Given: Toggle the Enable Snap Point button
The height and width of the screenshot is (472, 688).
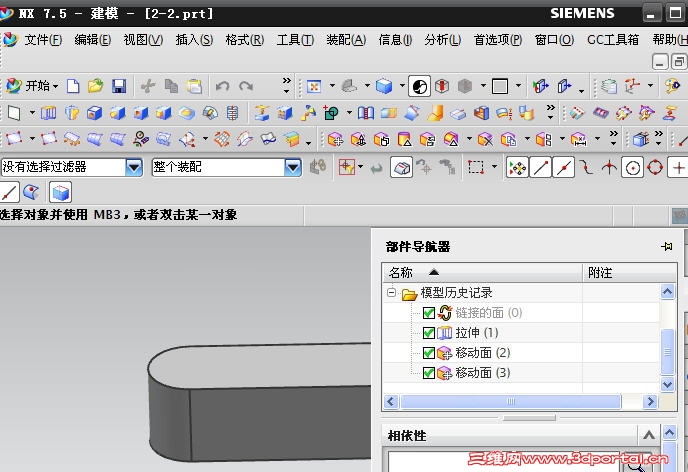Looking at the screenshot, I should coord(517,168).
